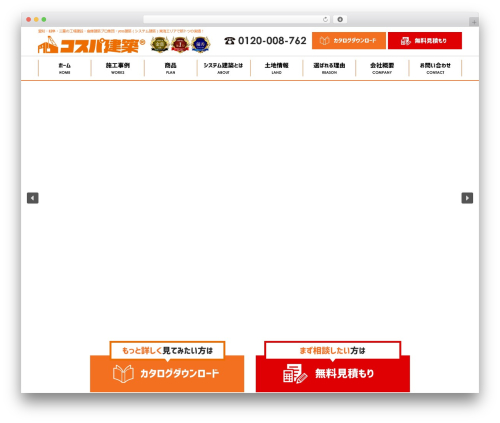
Task: Show previous slide with left arrow
Action: click(x=33, y=198)
